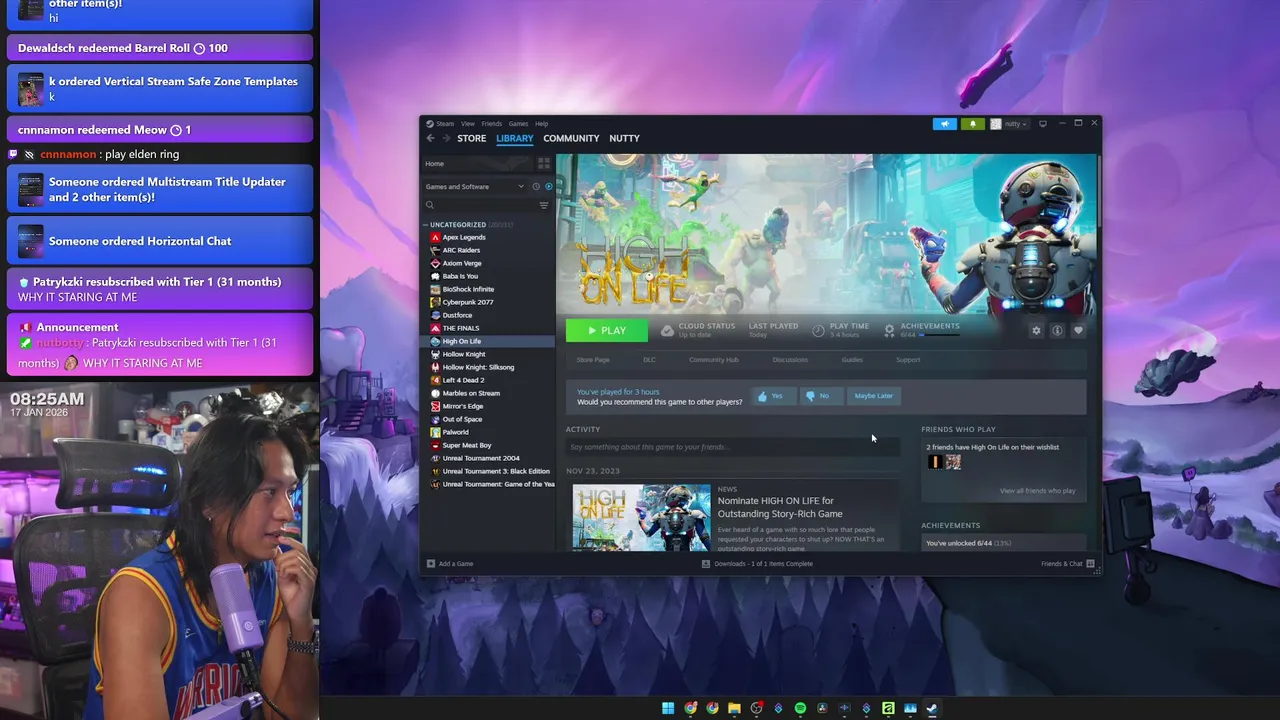Click the second wishlist friend's avatar

[953, 462]
